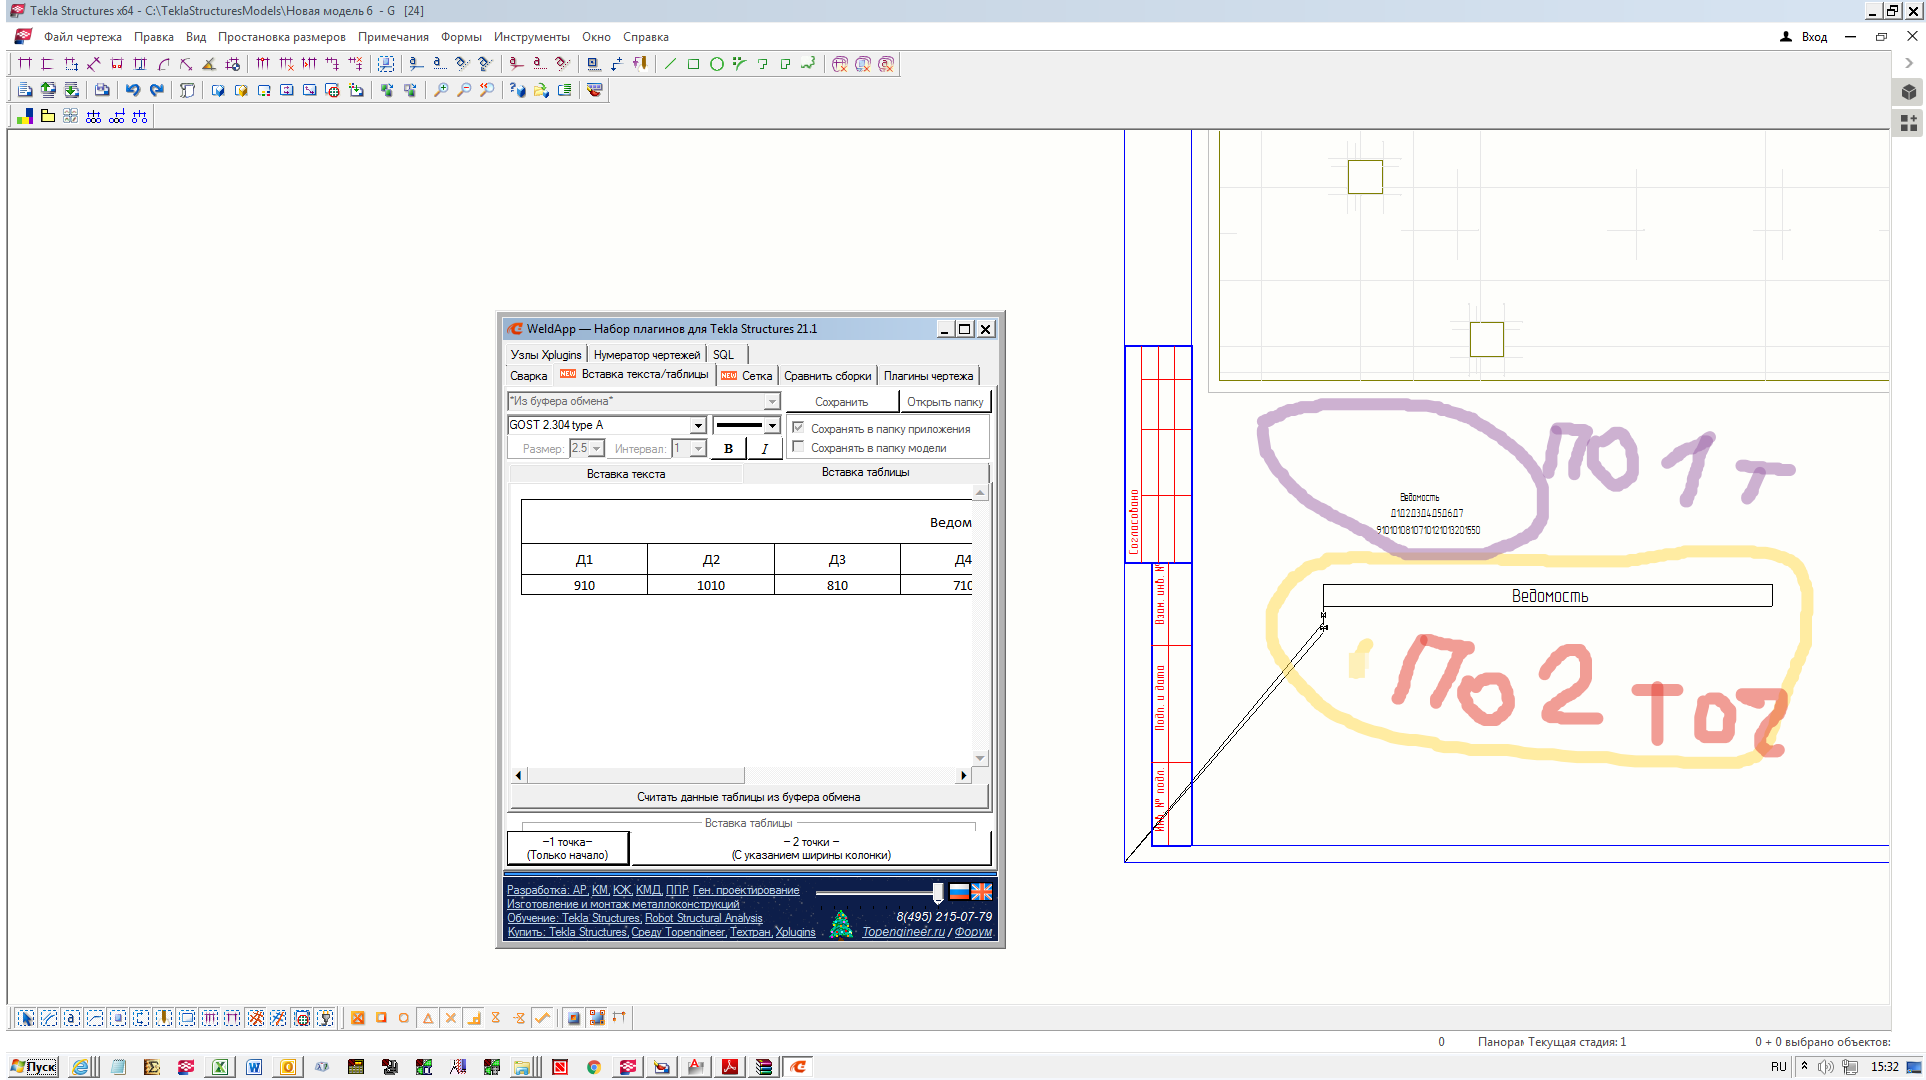Toggle Italic formatting button in WeldApp
1926x1080 pixels.
click(764, 448)
